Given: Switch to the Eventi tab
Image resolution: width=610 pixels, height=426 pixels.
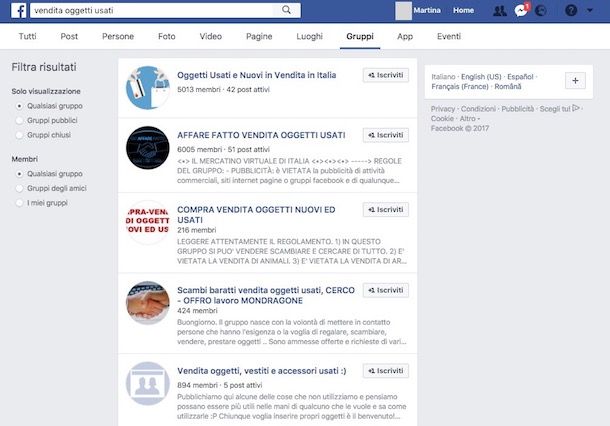Looking at the screenshot, I should [449, 36].
